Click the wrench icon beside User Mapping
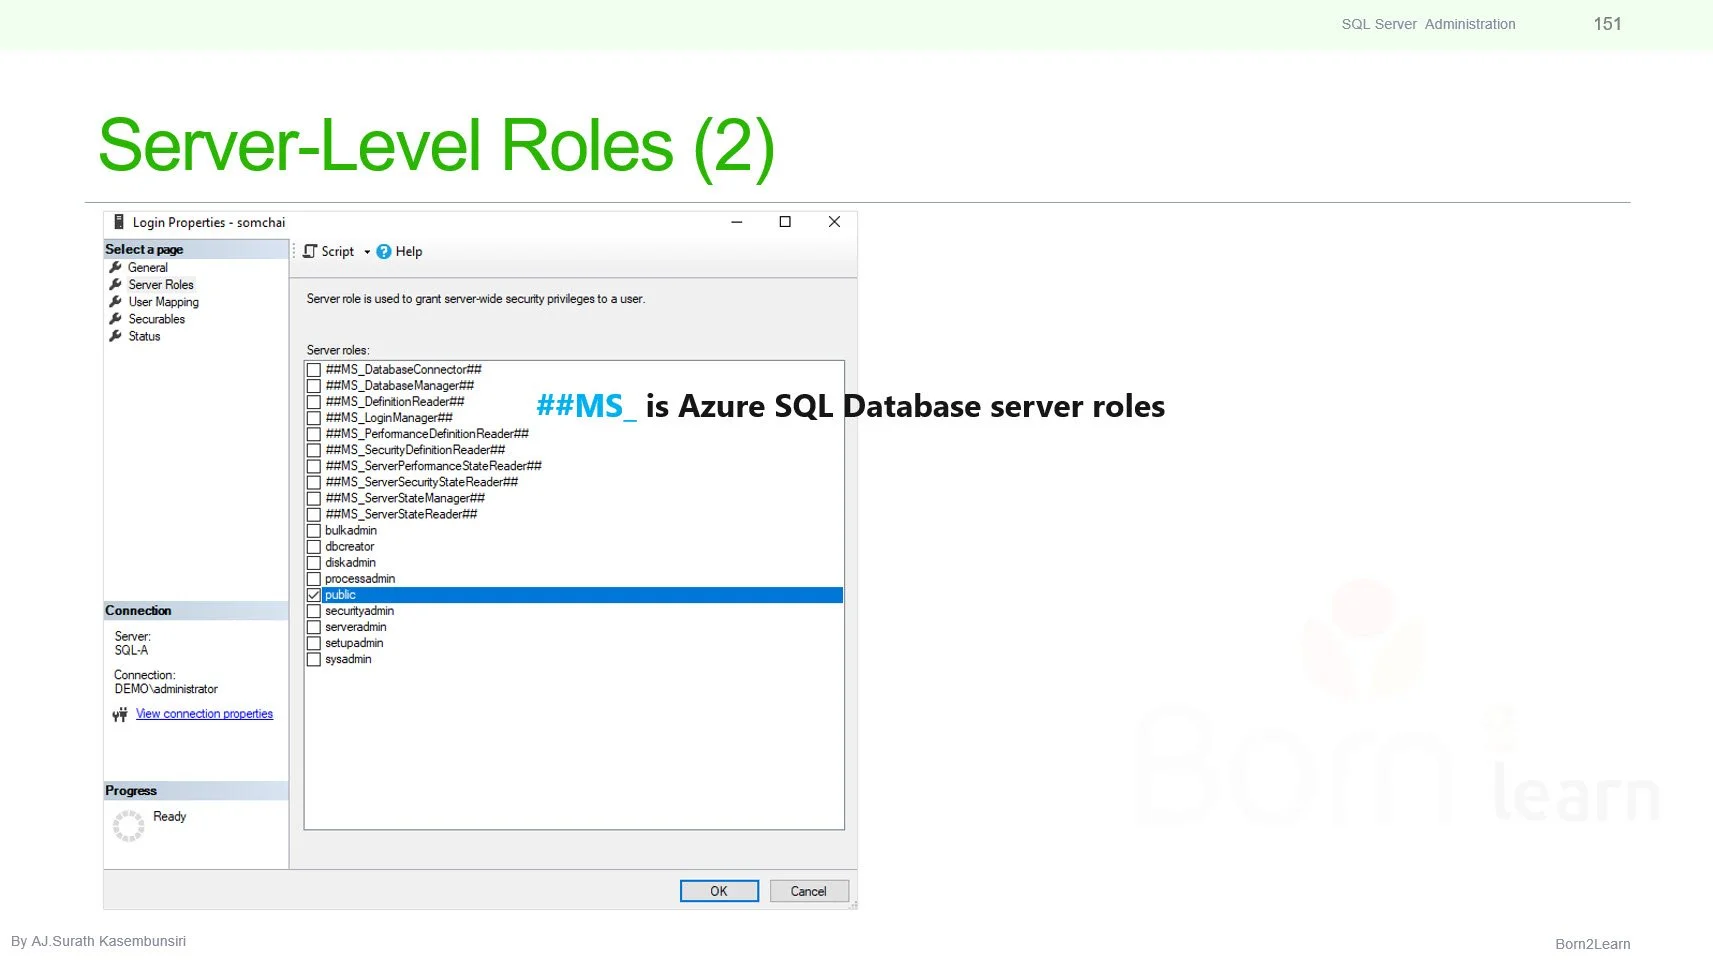The height and width of the screenshot is (961, 1713). 116,301
